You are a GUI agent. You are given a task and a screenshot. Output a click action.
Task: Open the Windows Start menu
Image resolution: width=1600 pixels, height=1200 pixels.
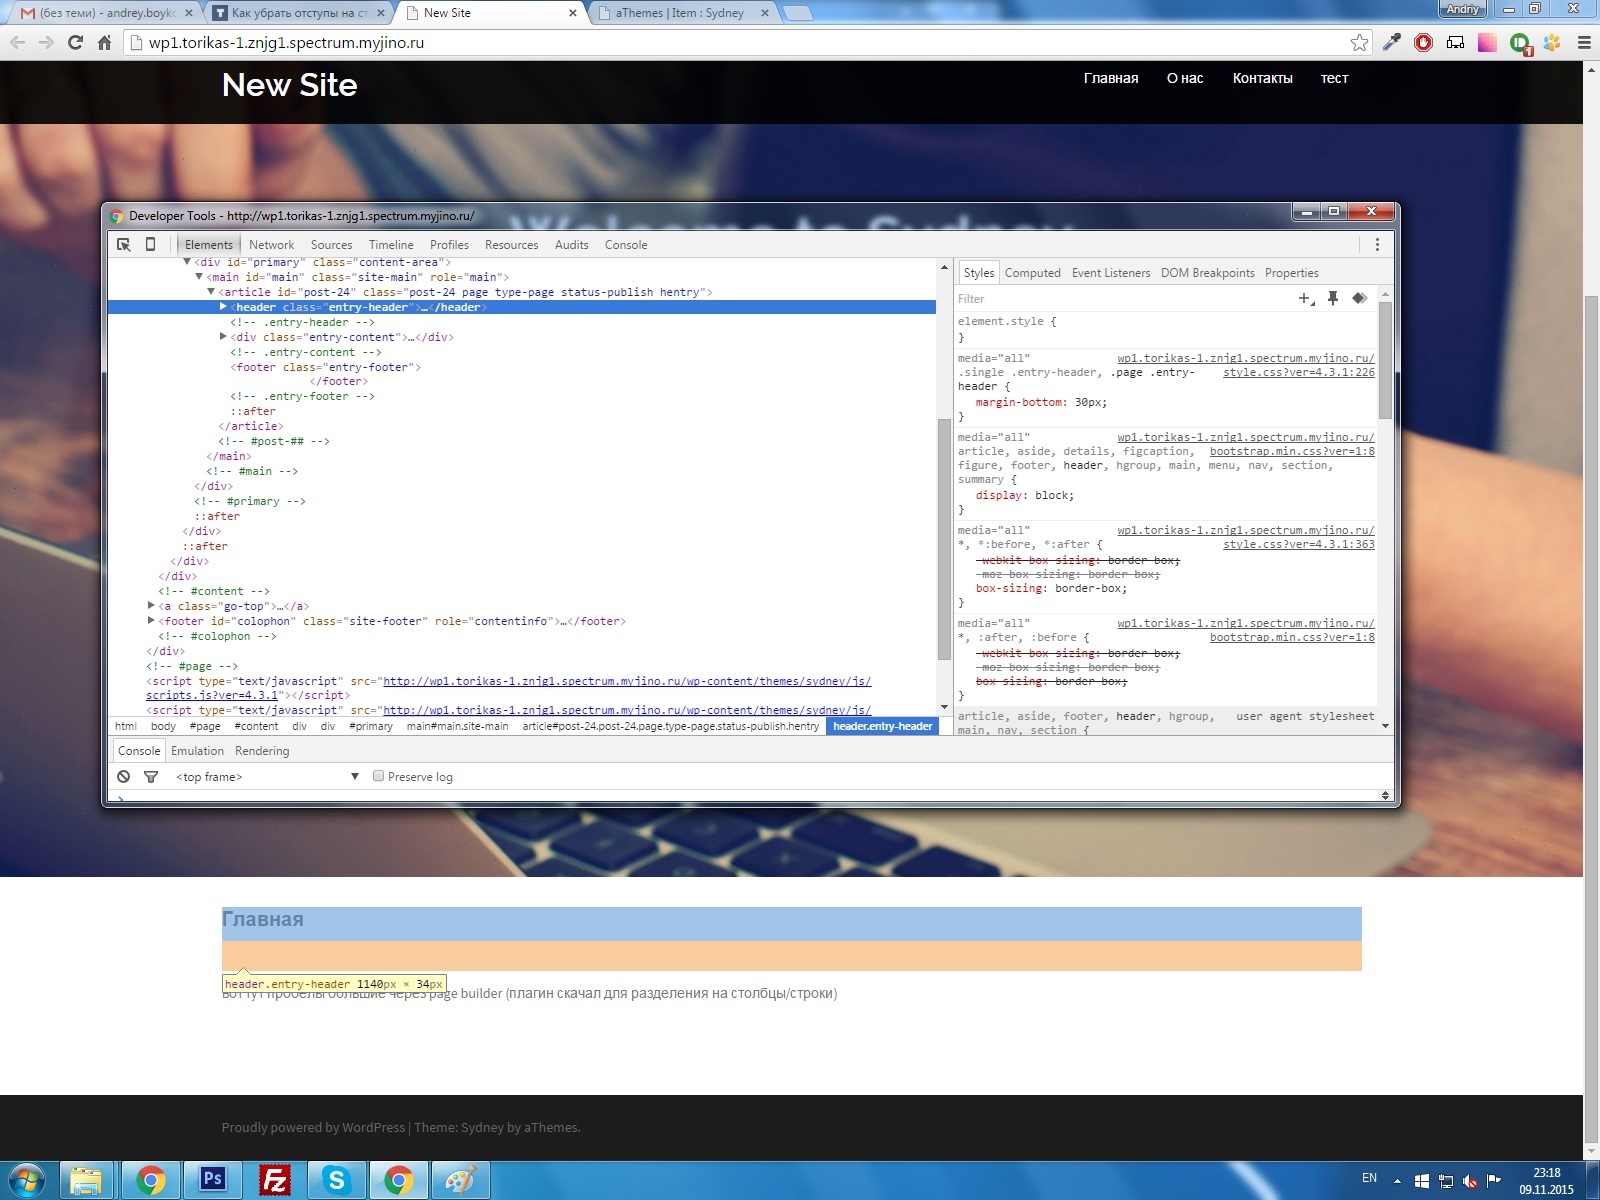point(26,1180)
